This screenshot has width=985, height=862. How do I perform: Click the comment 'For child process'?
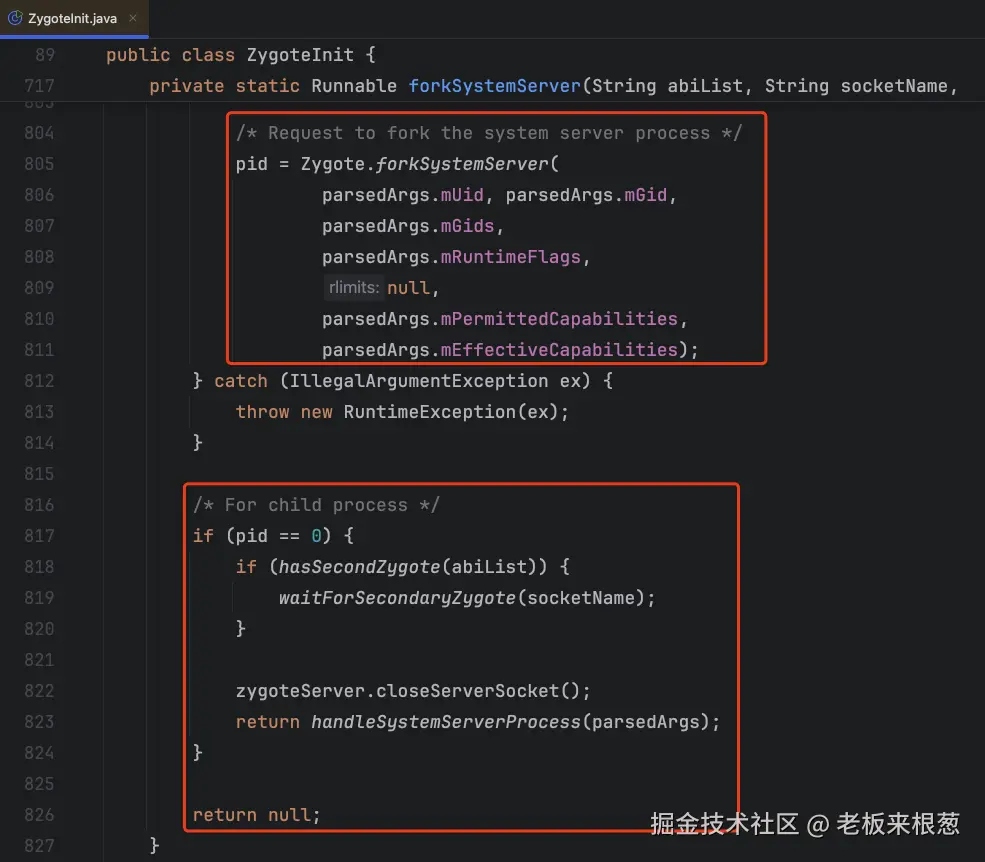pyautogui.click(x=316, y=505)
